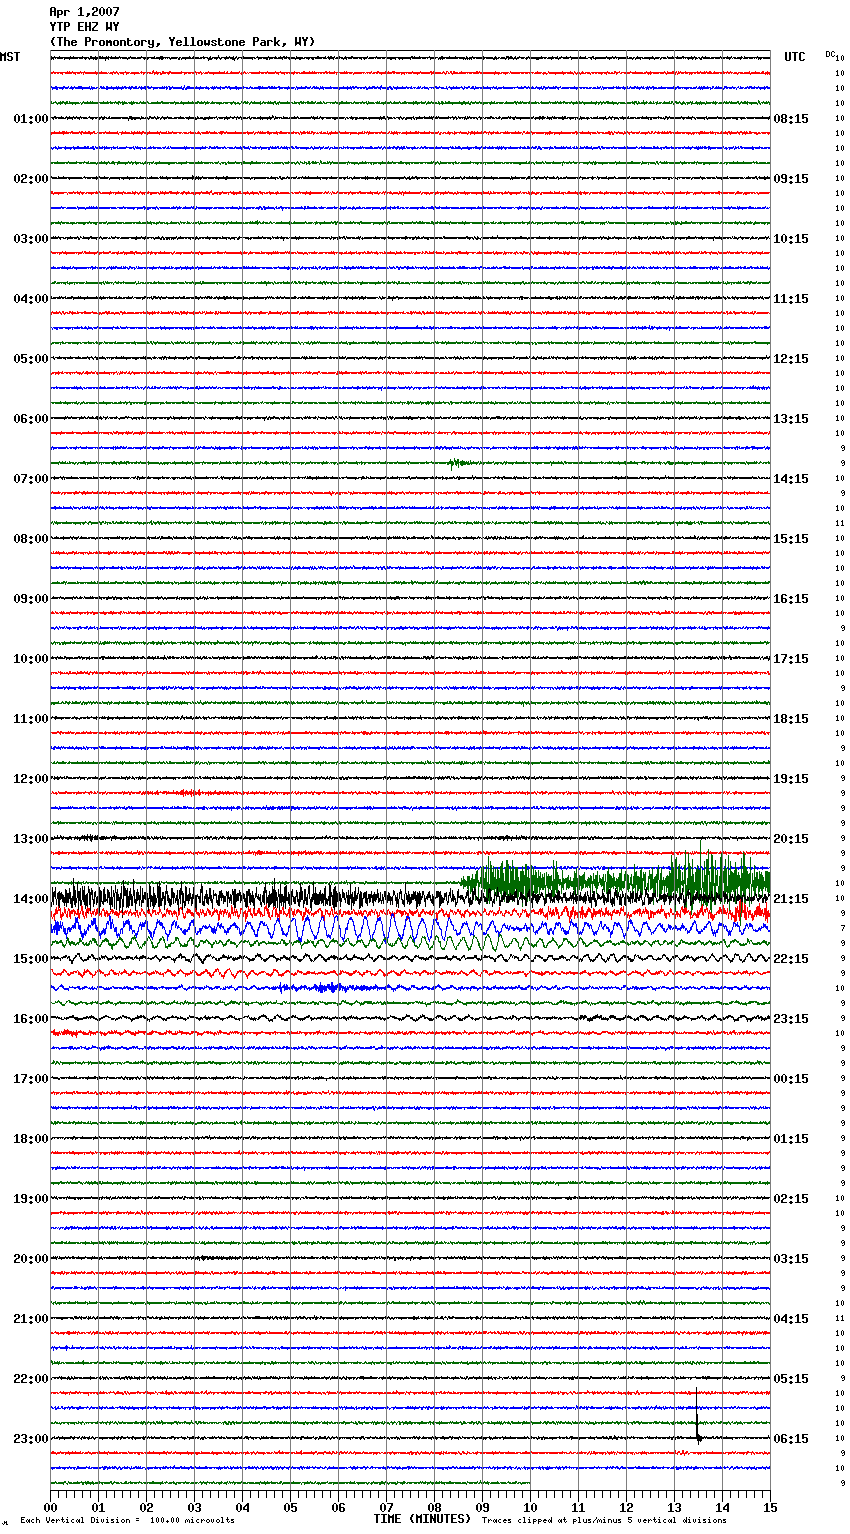Click the 09:15 UTC time label
Viewport: 850px width, 1534px height.
[x=791, y=179]
